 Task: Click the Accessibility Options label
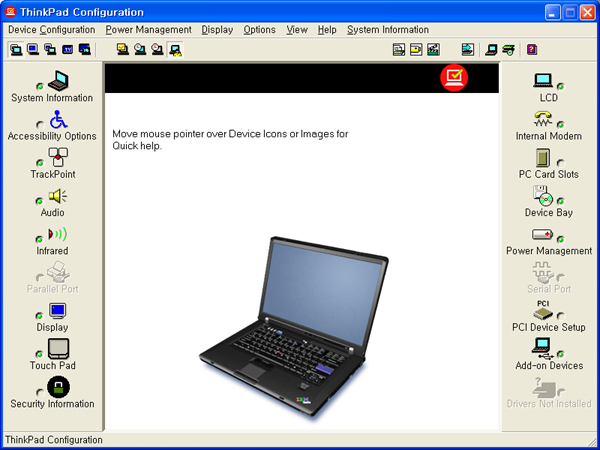(x=52, y=136)
